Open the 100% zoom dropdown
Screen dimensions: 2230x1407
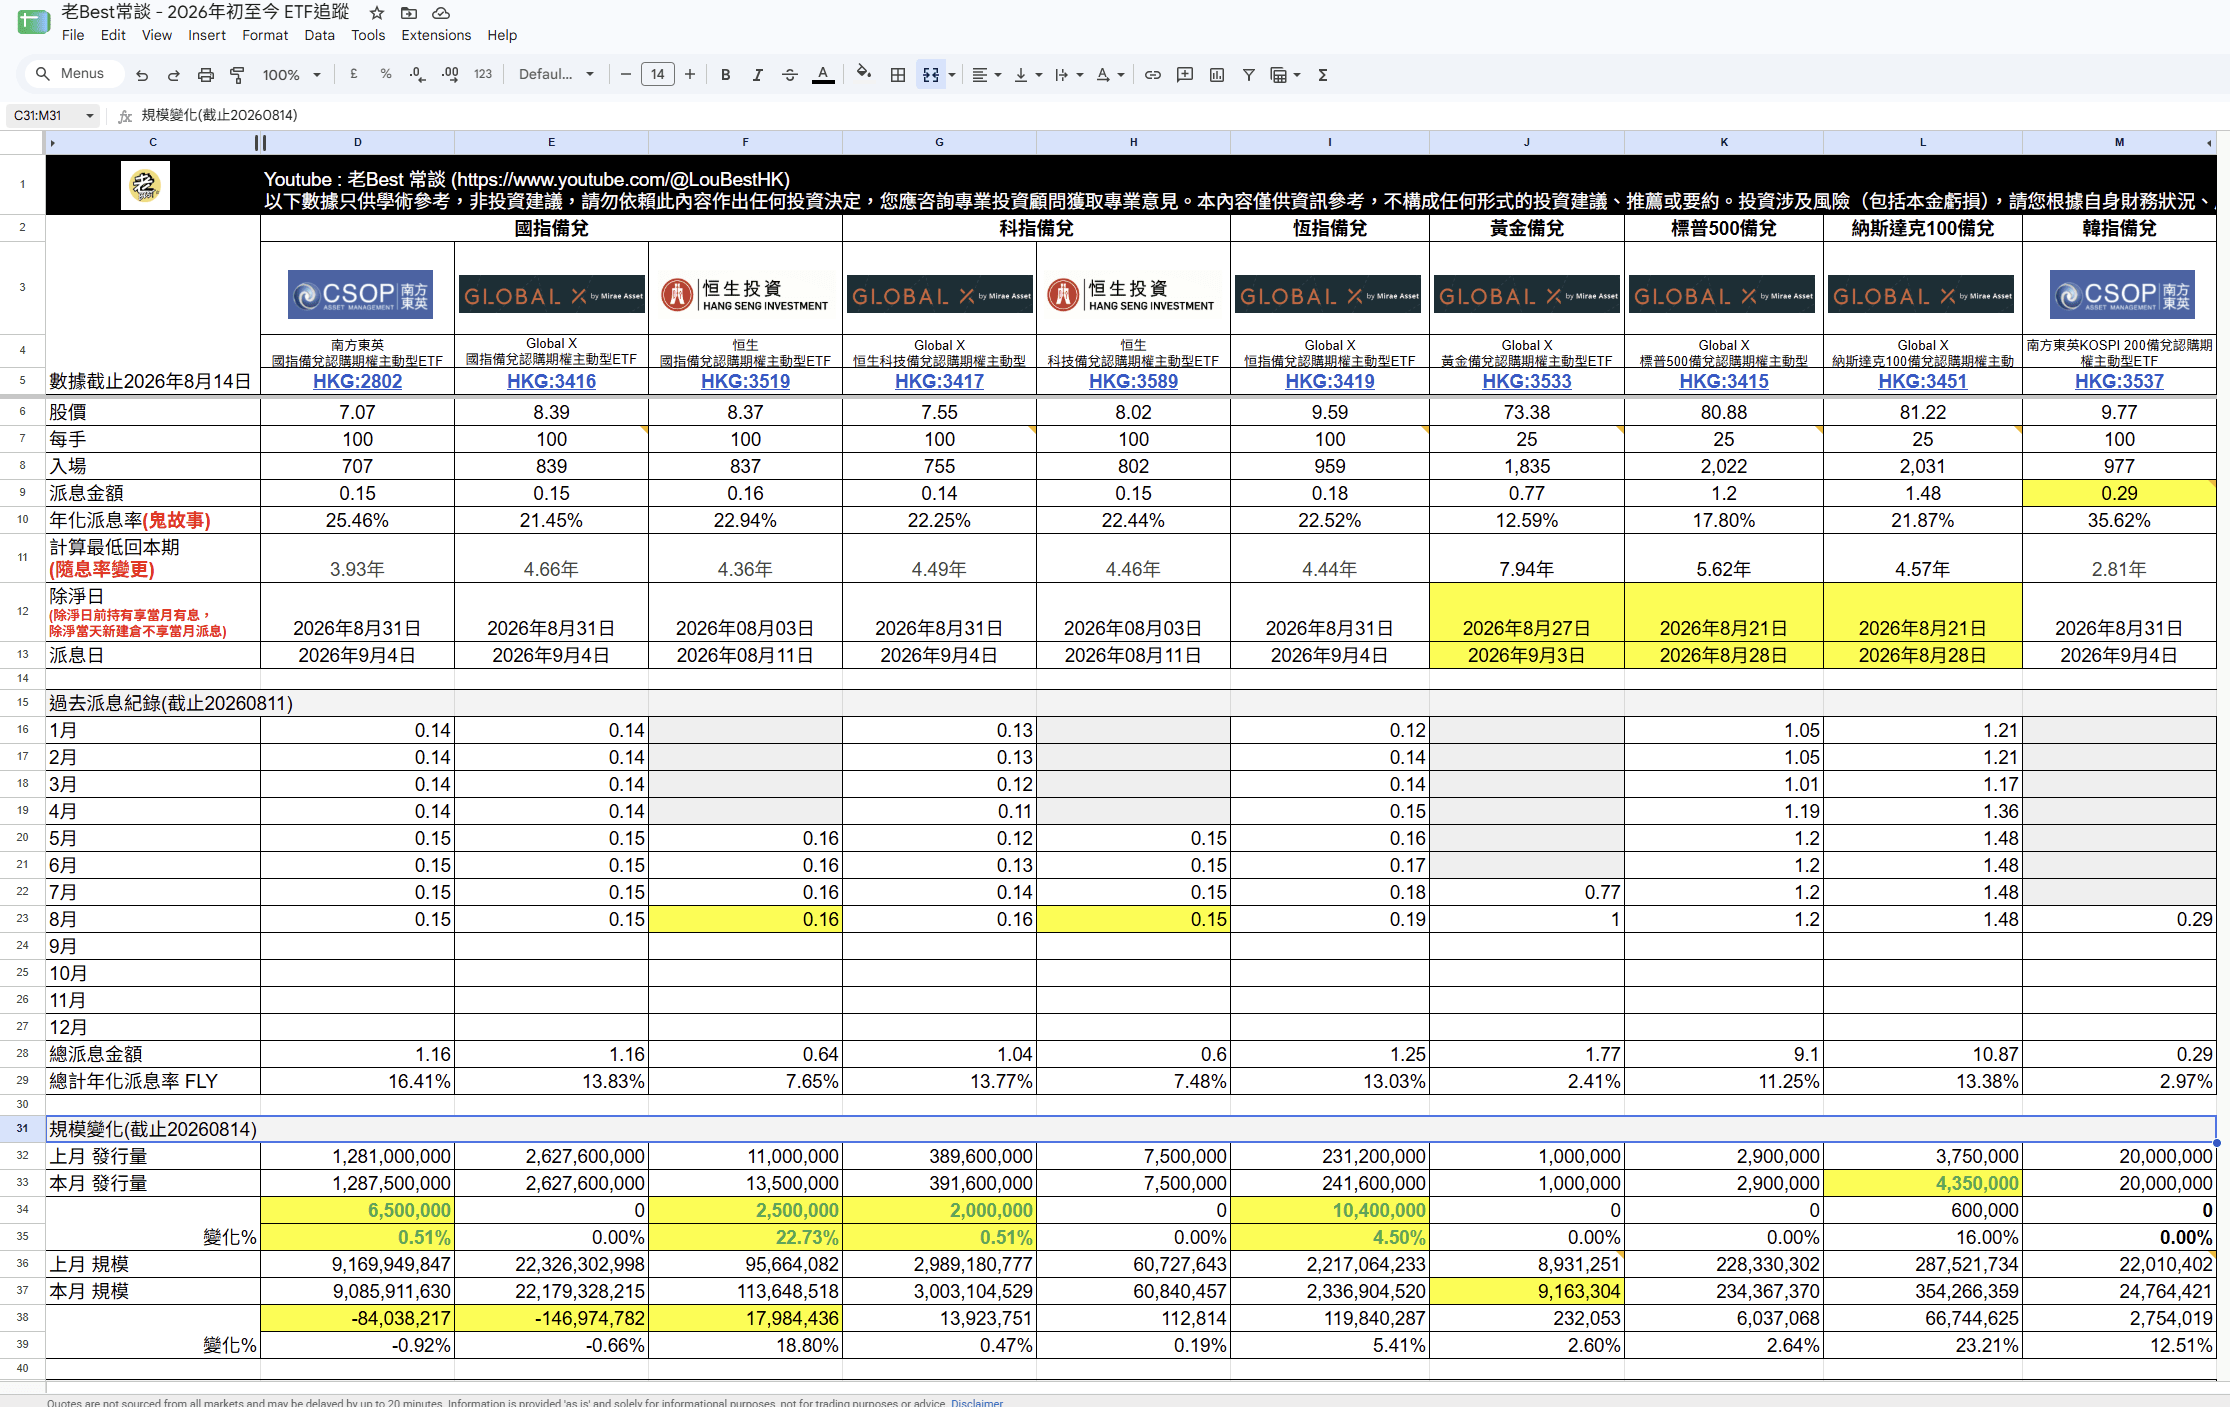pos(292,75)
